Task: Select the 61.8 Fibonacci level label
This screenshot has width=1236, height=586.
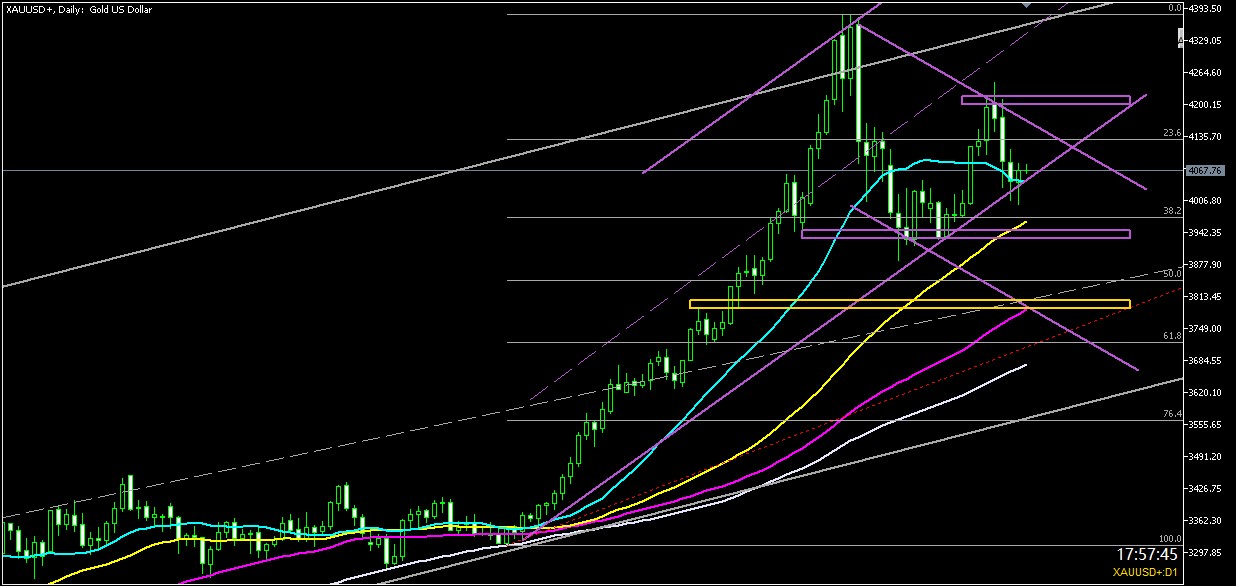Action: 1173,336
